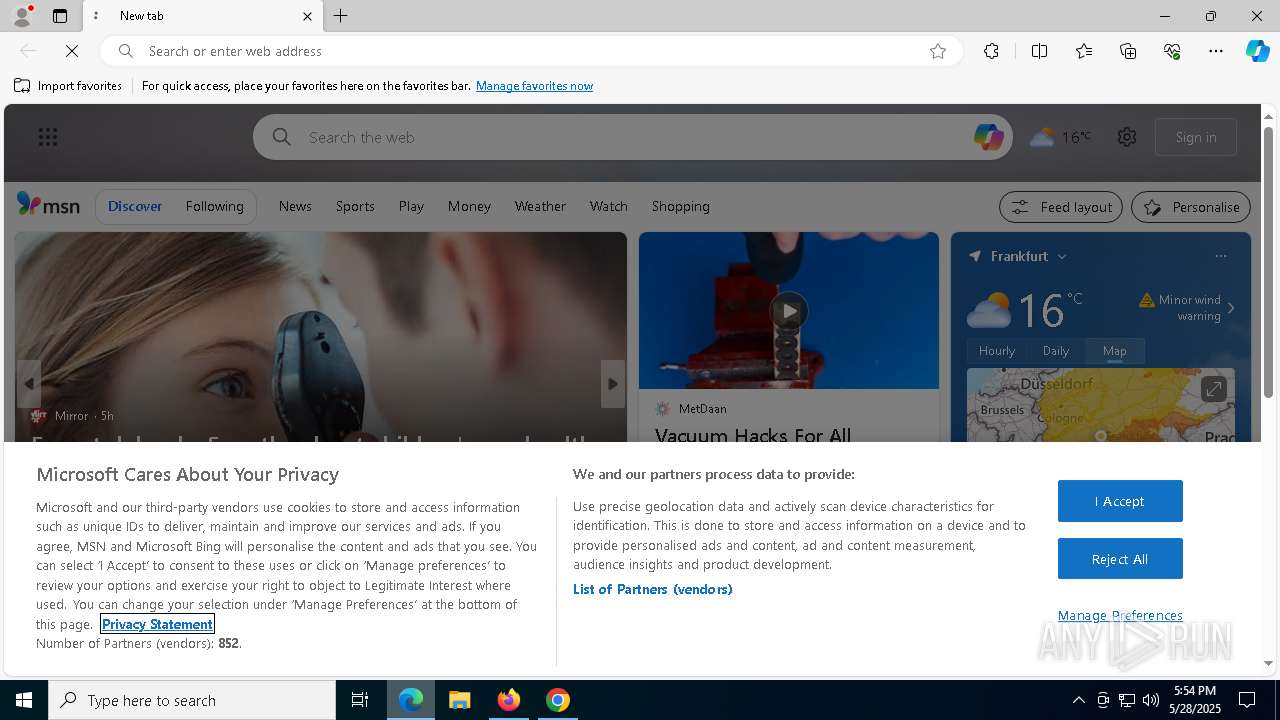Select the Following tab
1280x720 pixels.
point(214,206)
